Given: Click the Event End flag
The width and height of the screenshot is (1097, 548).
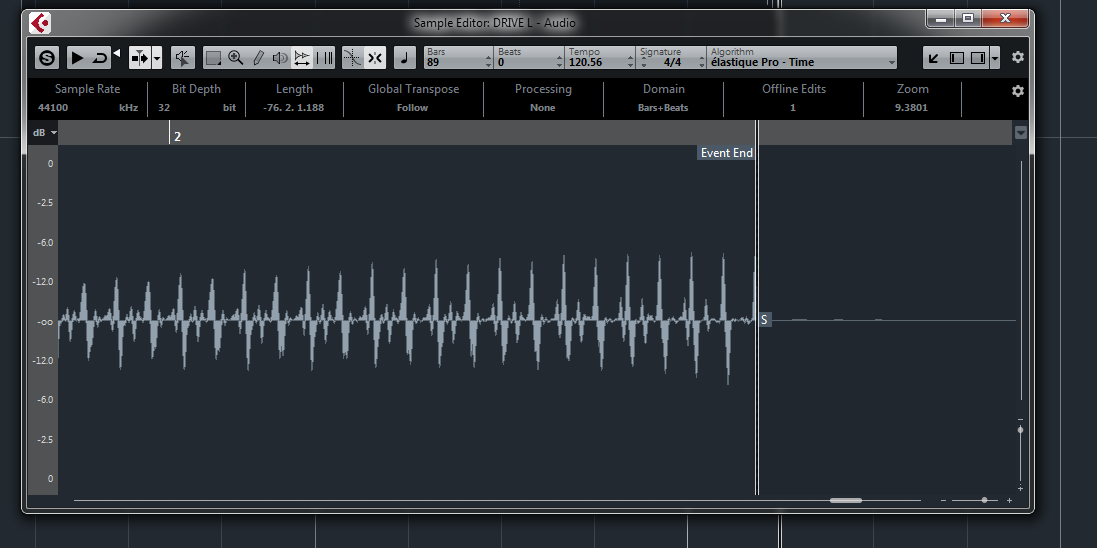Looking at the screenshot, I should [726, 153].
